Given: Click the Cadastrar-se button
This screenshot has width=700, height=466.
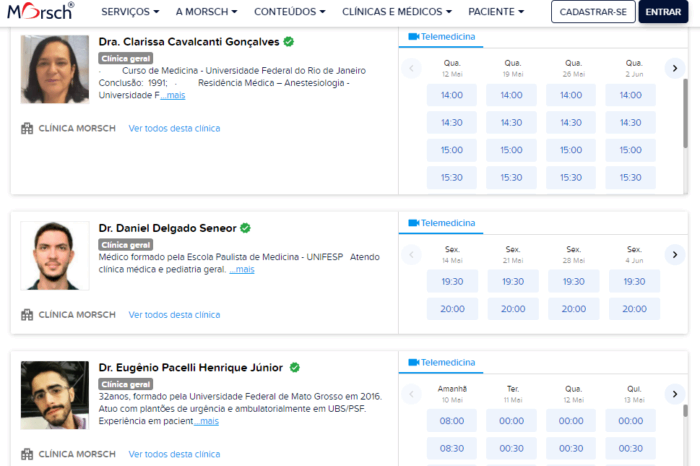Looking at the screenshot, I should [592, 12].
